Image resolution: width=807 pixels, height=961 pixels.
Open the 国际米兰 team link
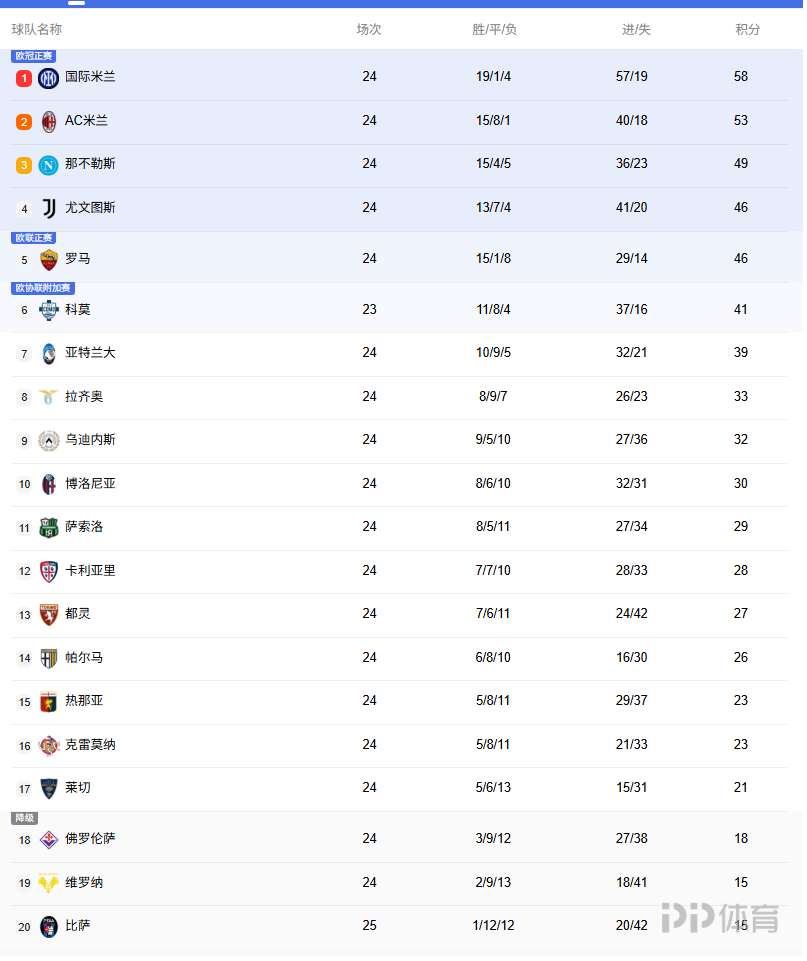click(x=90, y=77)
